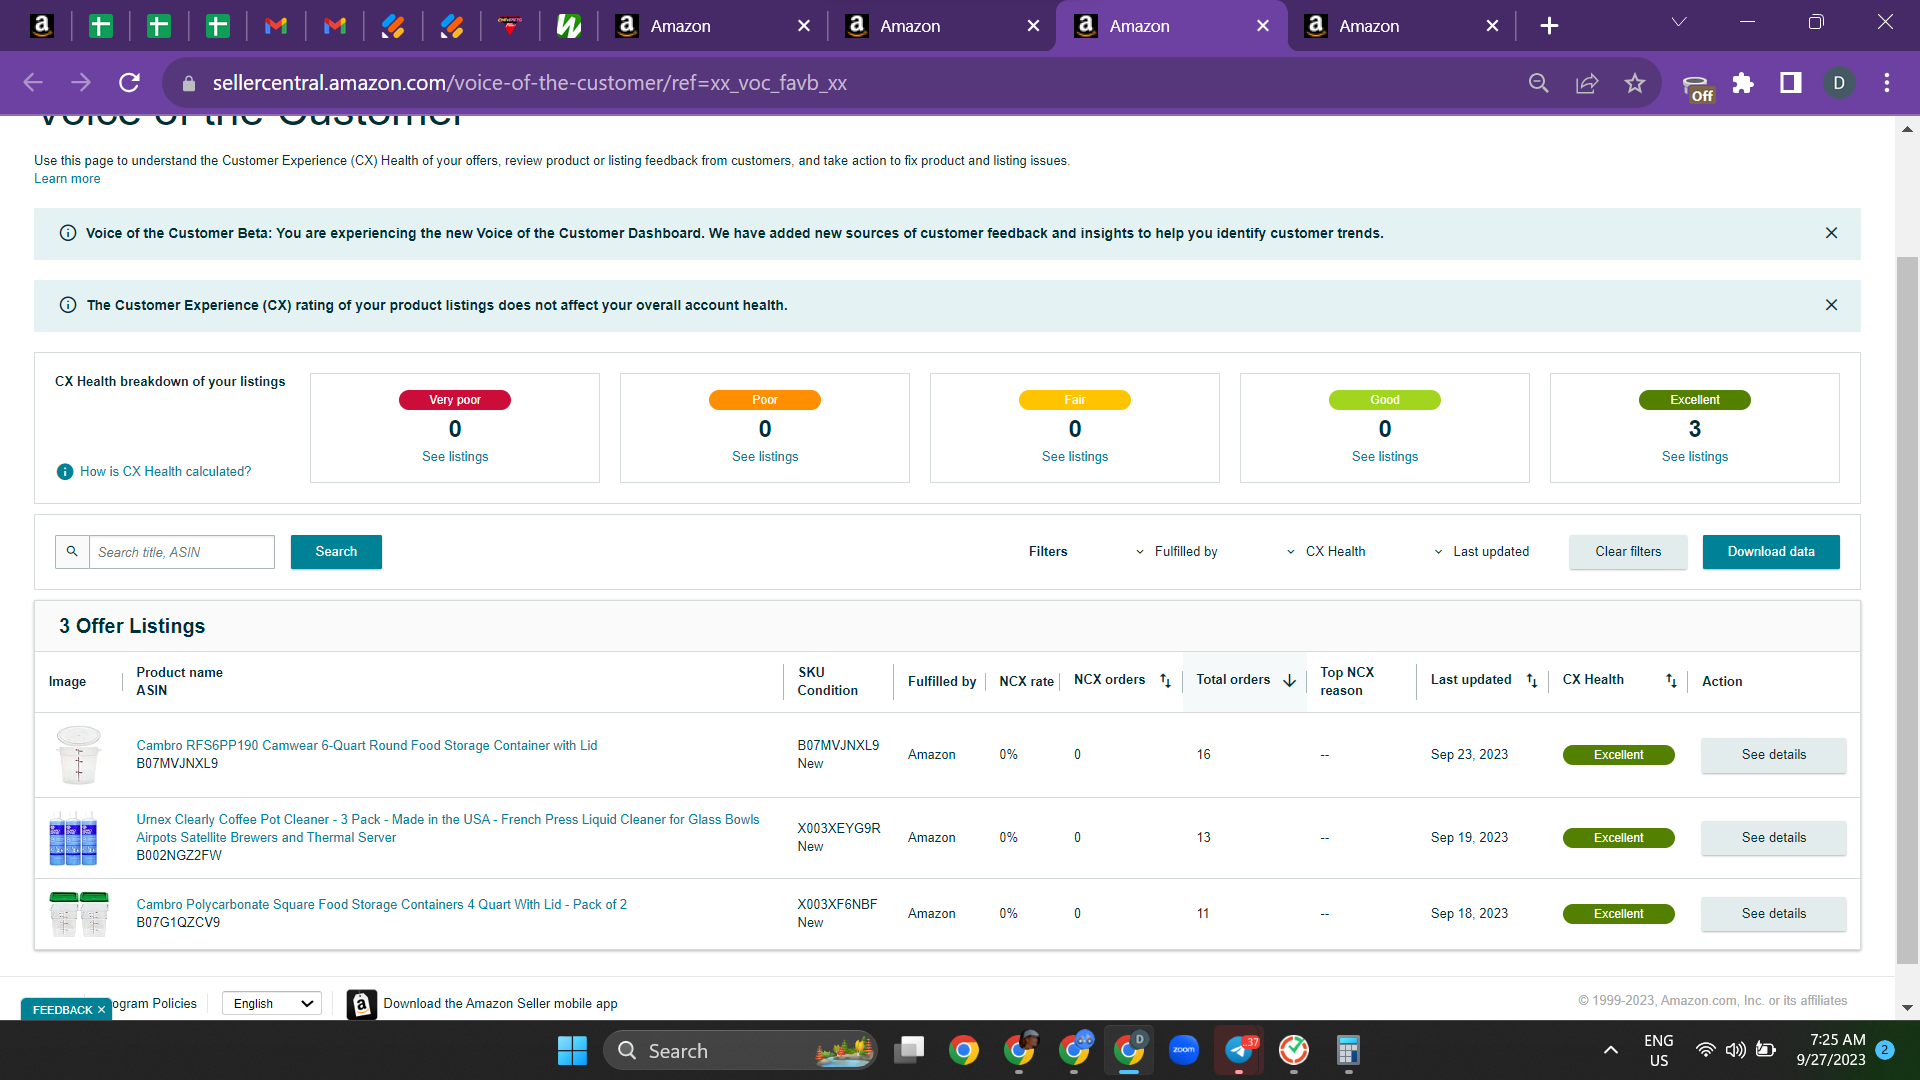Bookmark this page with the star icon
This screenshot has height=1080, width=1920.
[1635, 83]
